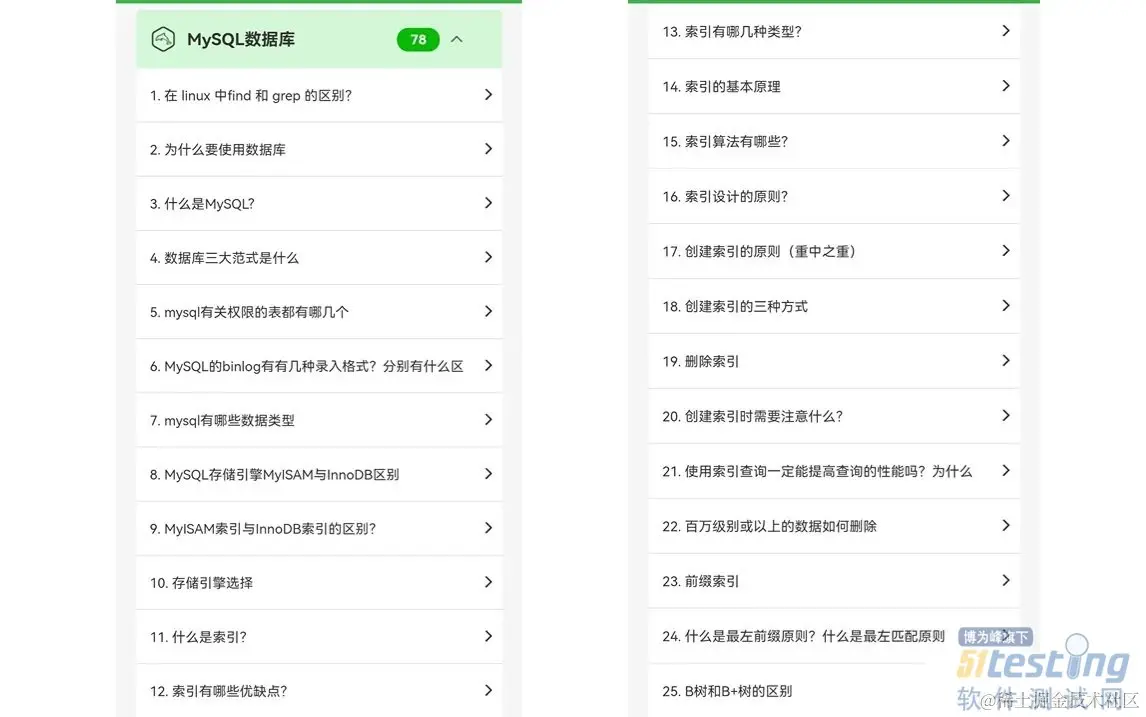Viewport: 1146px width, 717px height.
Task: Open chevron for "索引有哪几种类型?"
Action: point(1006,31)
